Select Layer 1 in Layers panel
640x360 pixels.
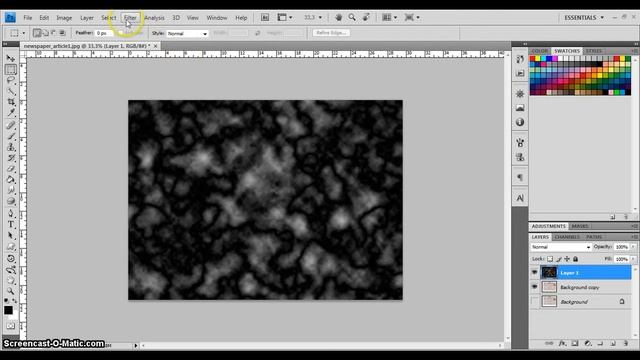pyautogui.click(x=586, y=272)
